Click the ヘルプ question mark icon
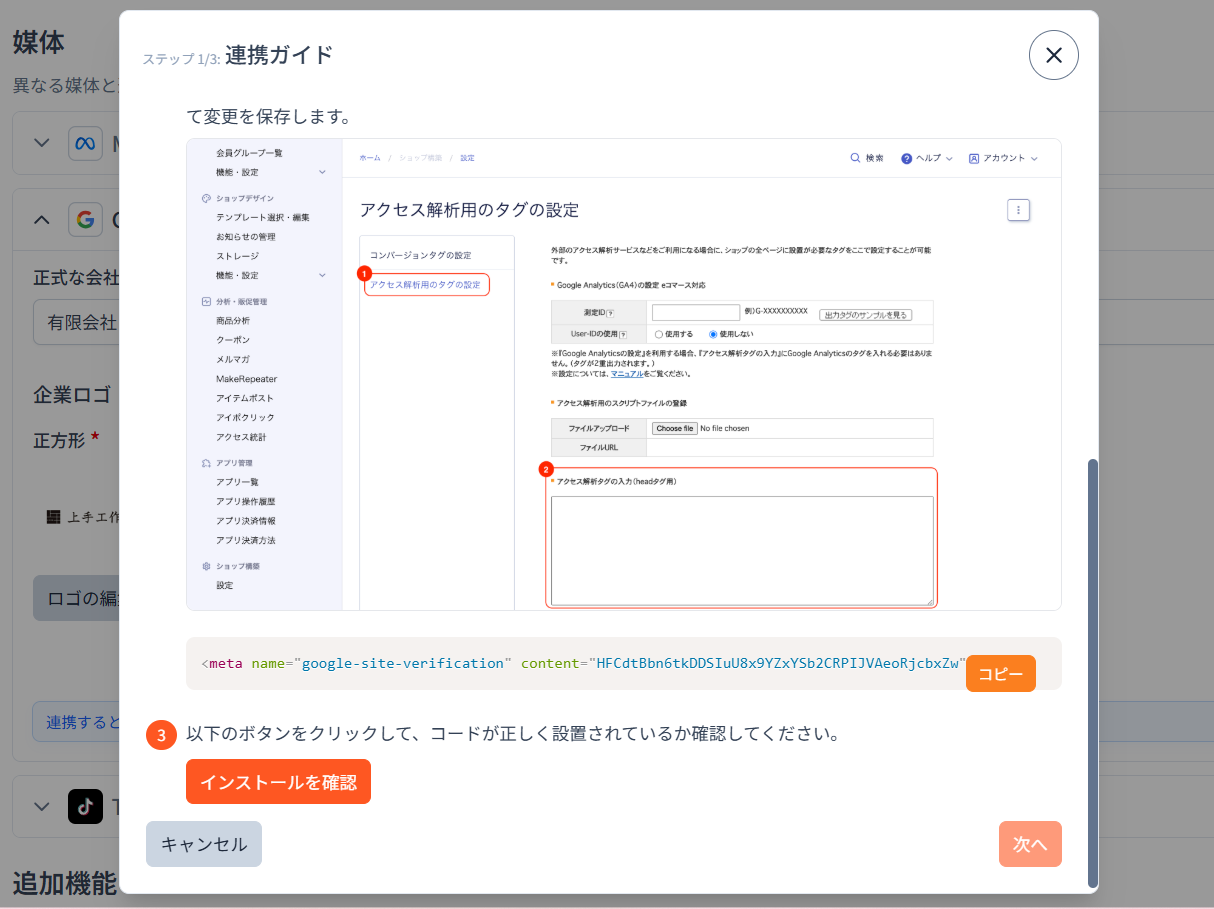This screenshot has width=1214, height=909. click(x=906, y=158)
